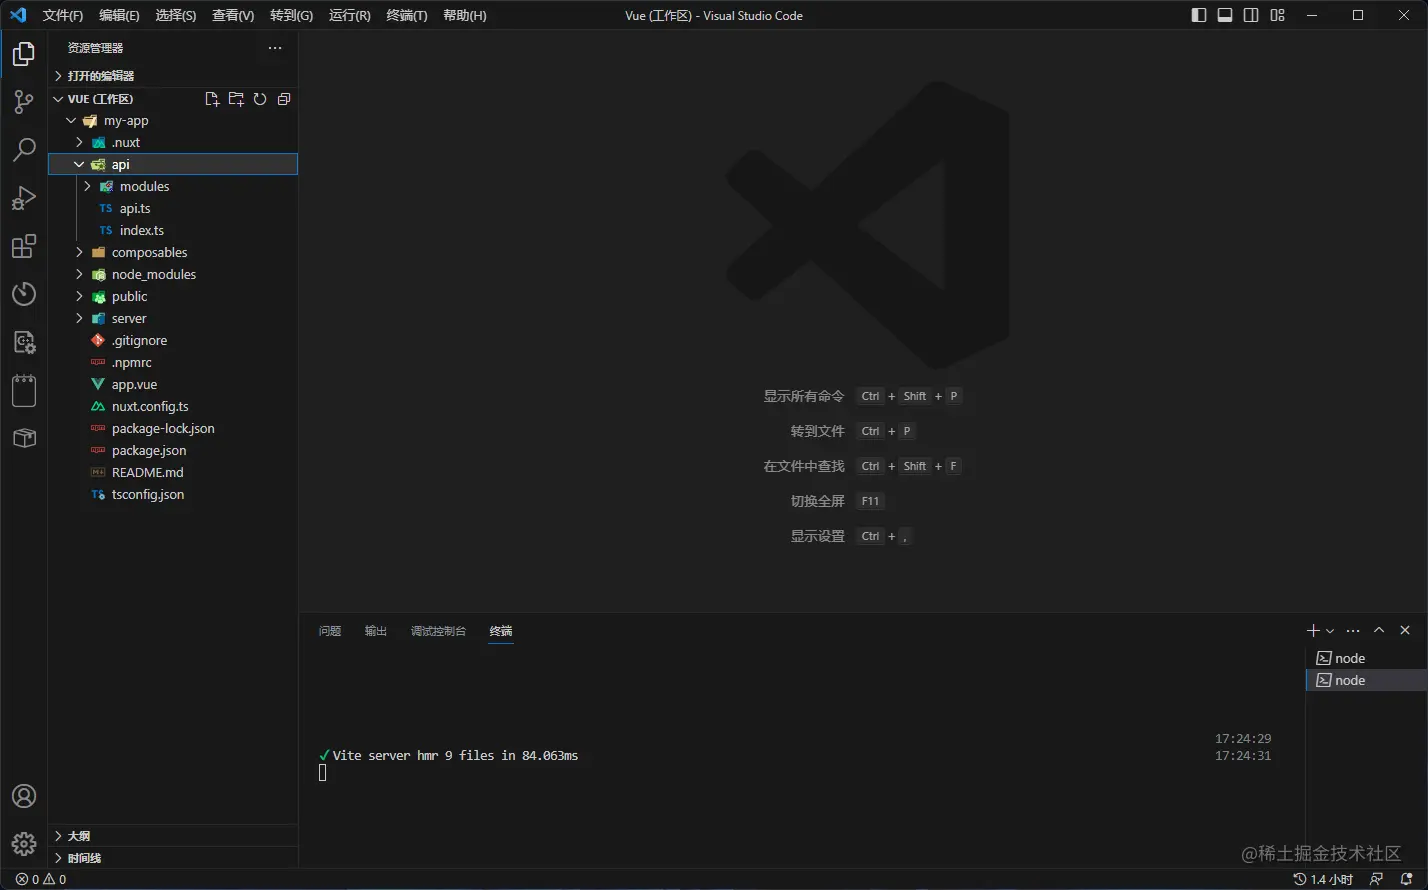Click the feedback icon in status bar

click(x=1377, y=879)
